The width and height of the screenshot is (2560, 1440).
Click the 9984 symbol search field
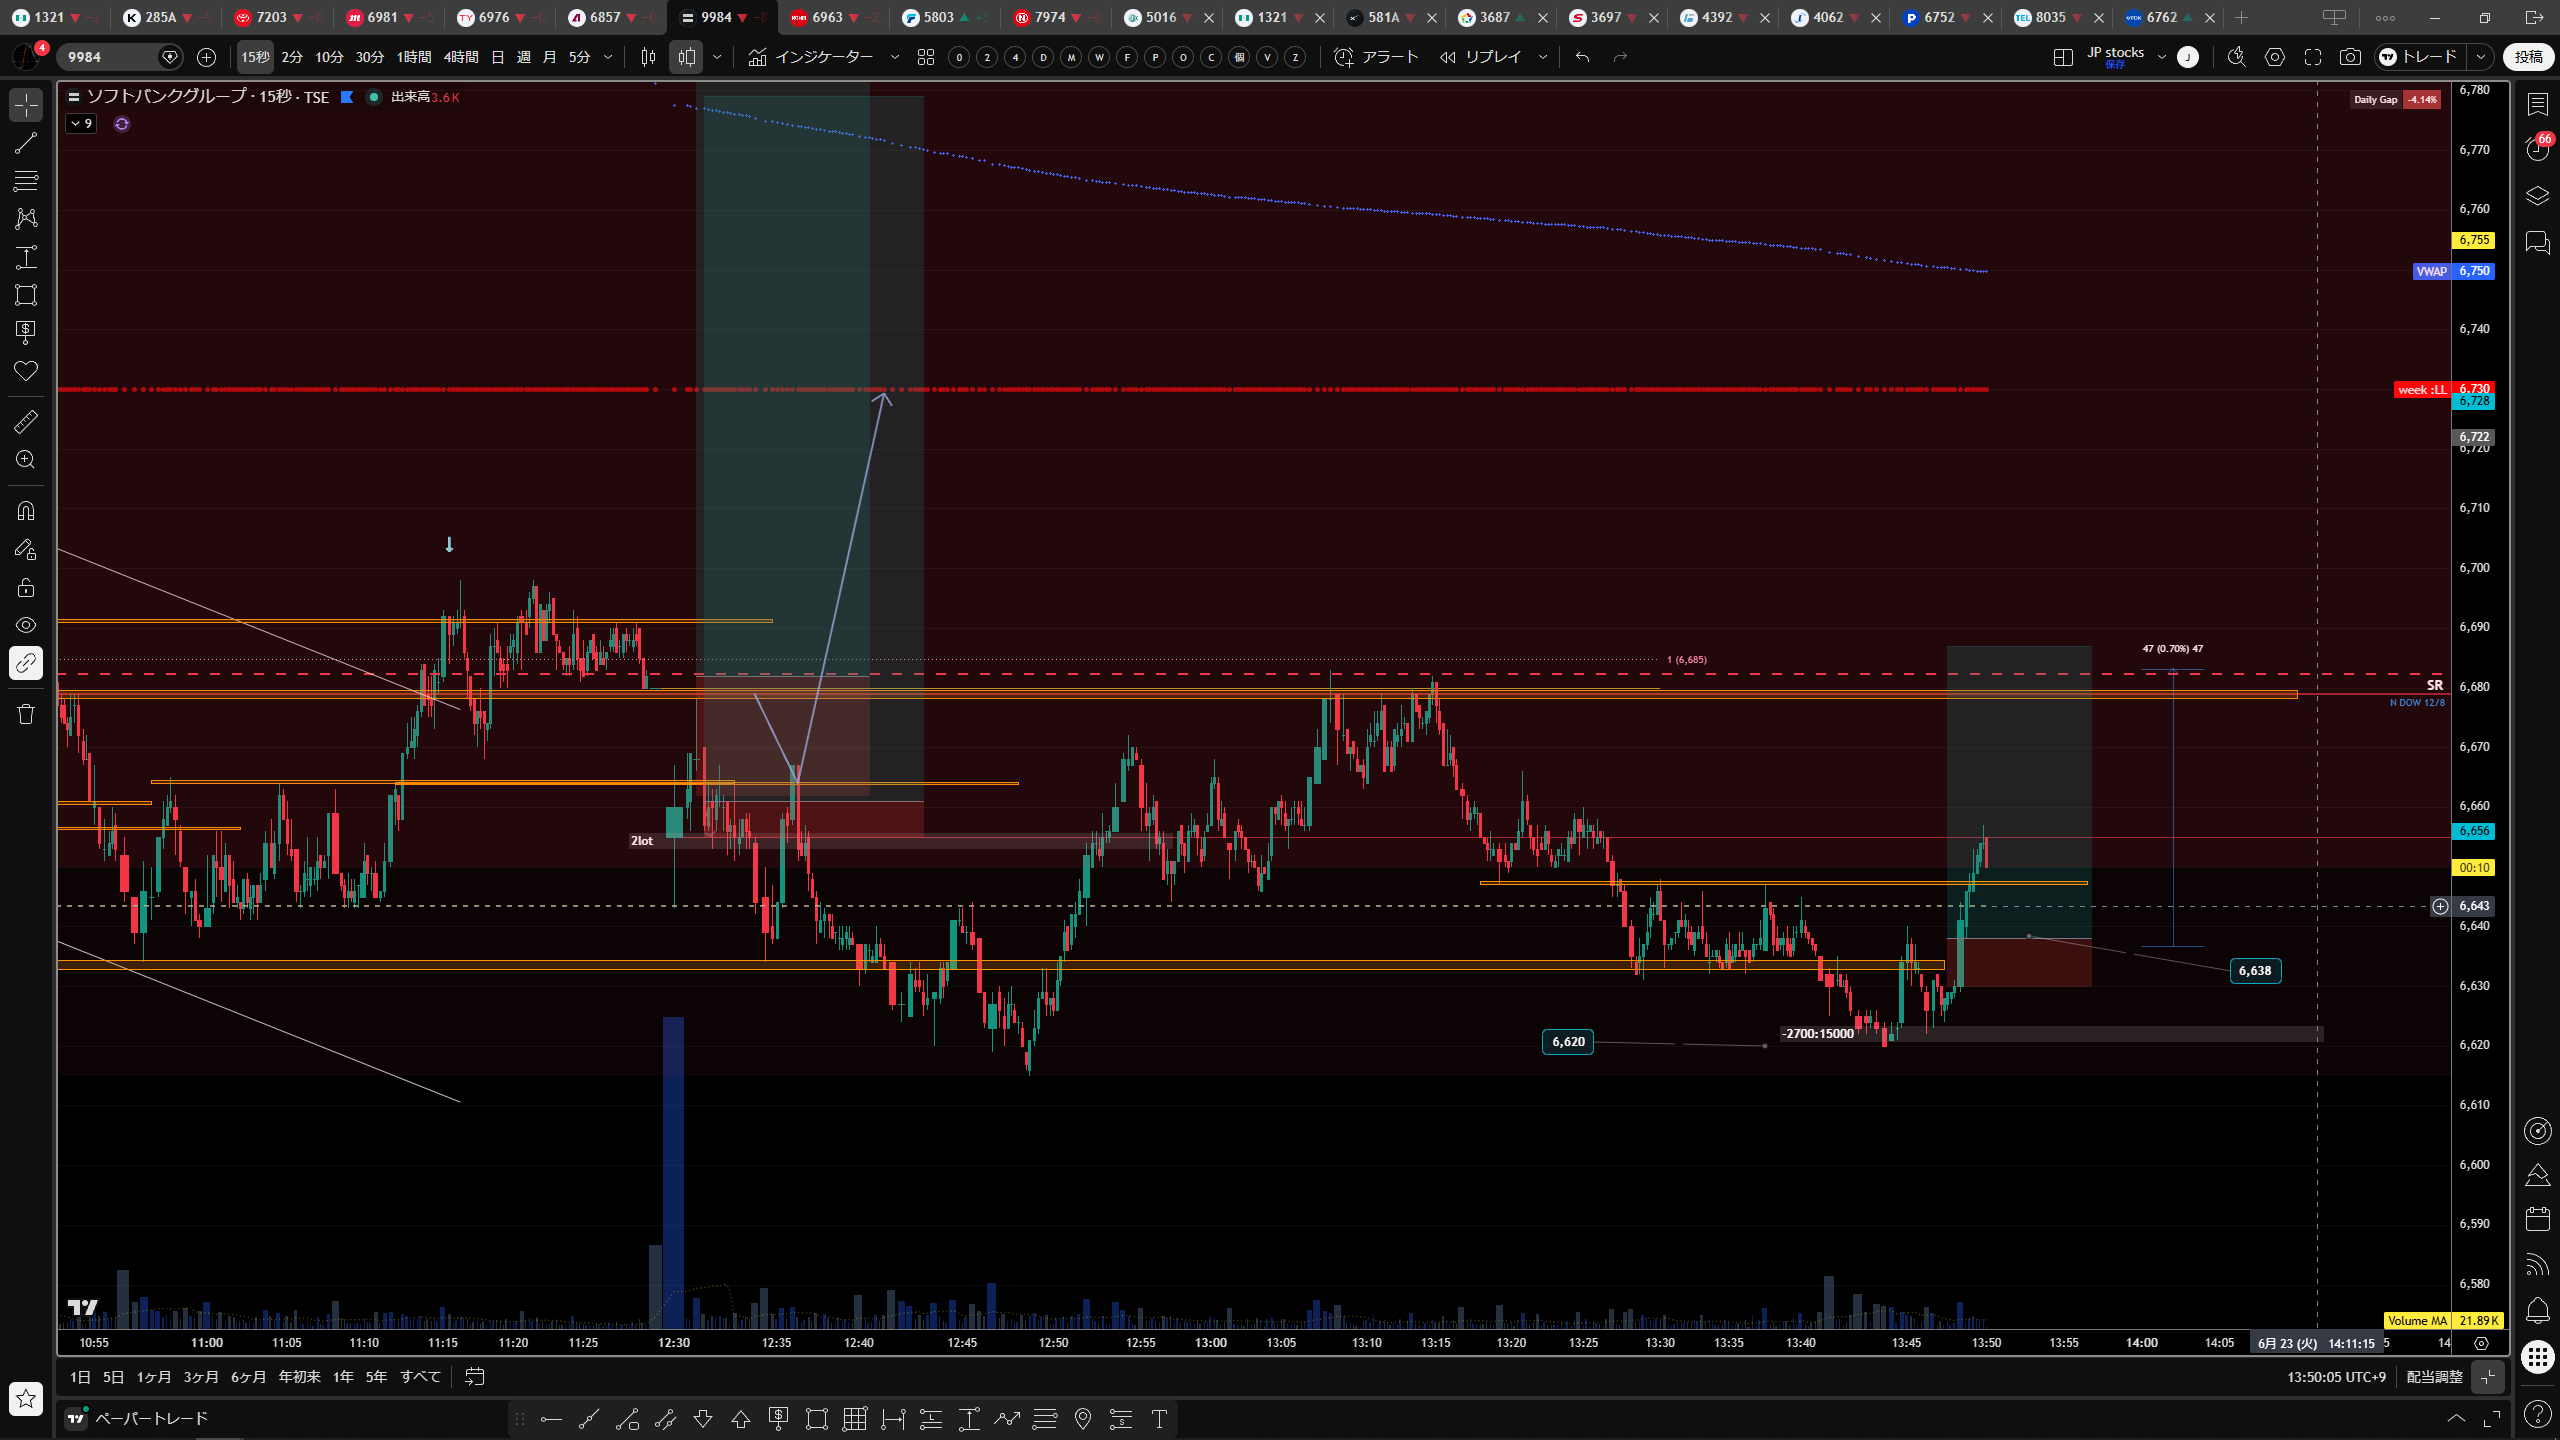[x=110, y=57]
